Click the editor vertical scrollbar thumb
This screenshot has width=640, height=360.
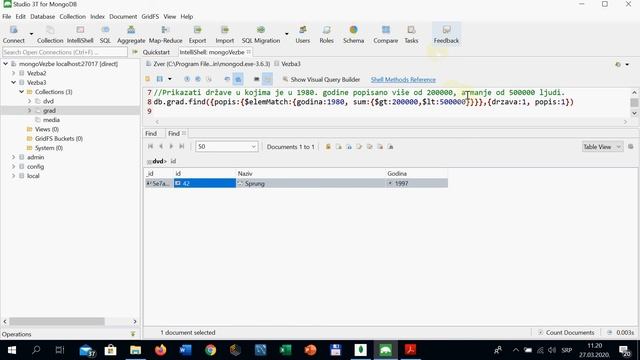click(634, 102)
